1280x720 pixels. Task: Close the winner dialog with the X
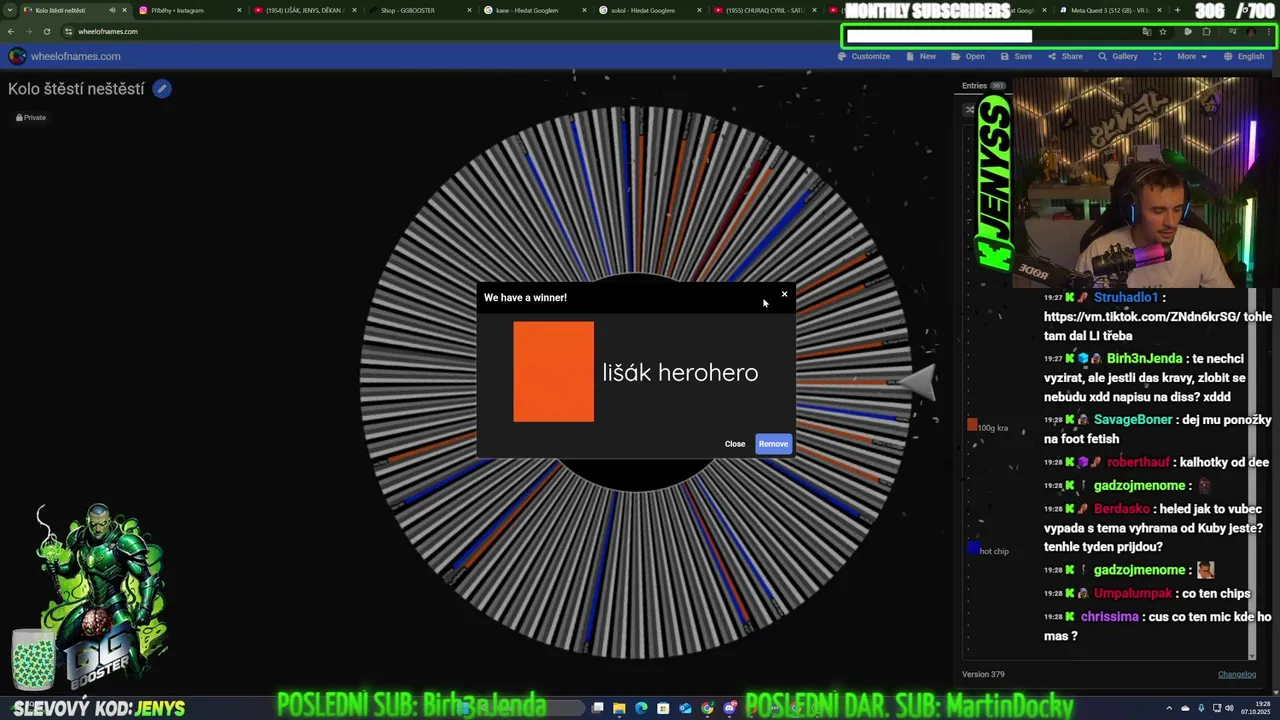(x=784, y=294)
